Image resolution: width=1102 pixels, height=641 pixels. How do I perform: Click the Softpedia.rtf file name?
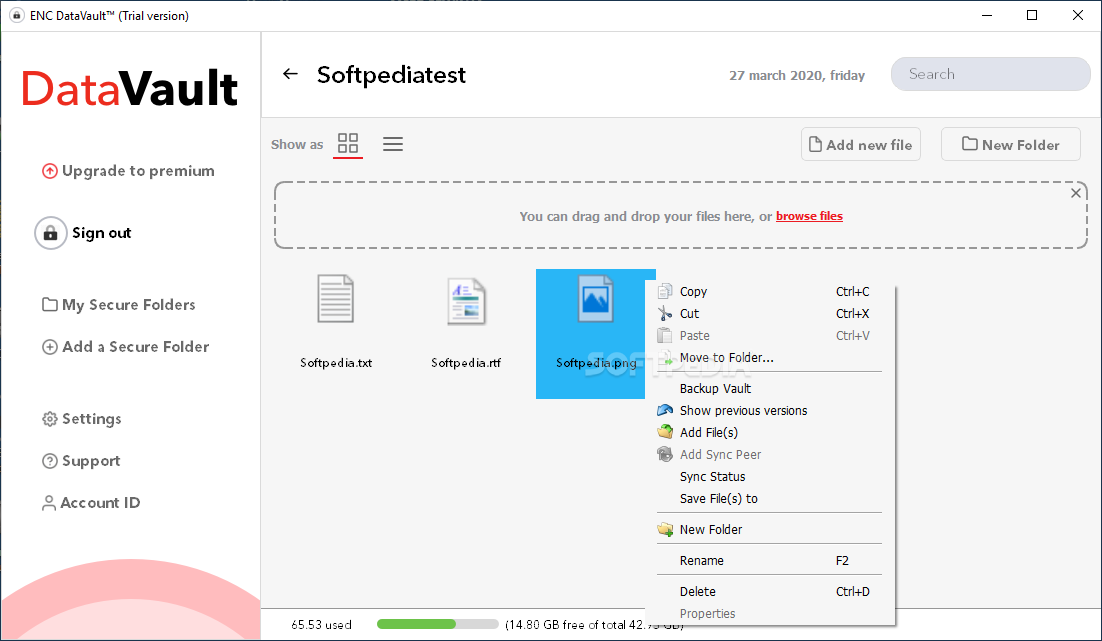pyautogui.click(x=466, y=363)
